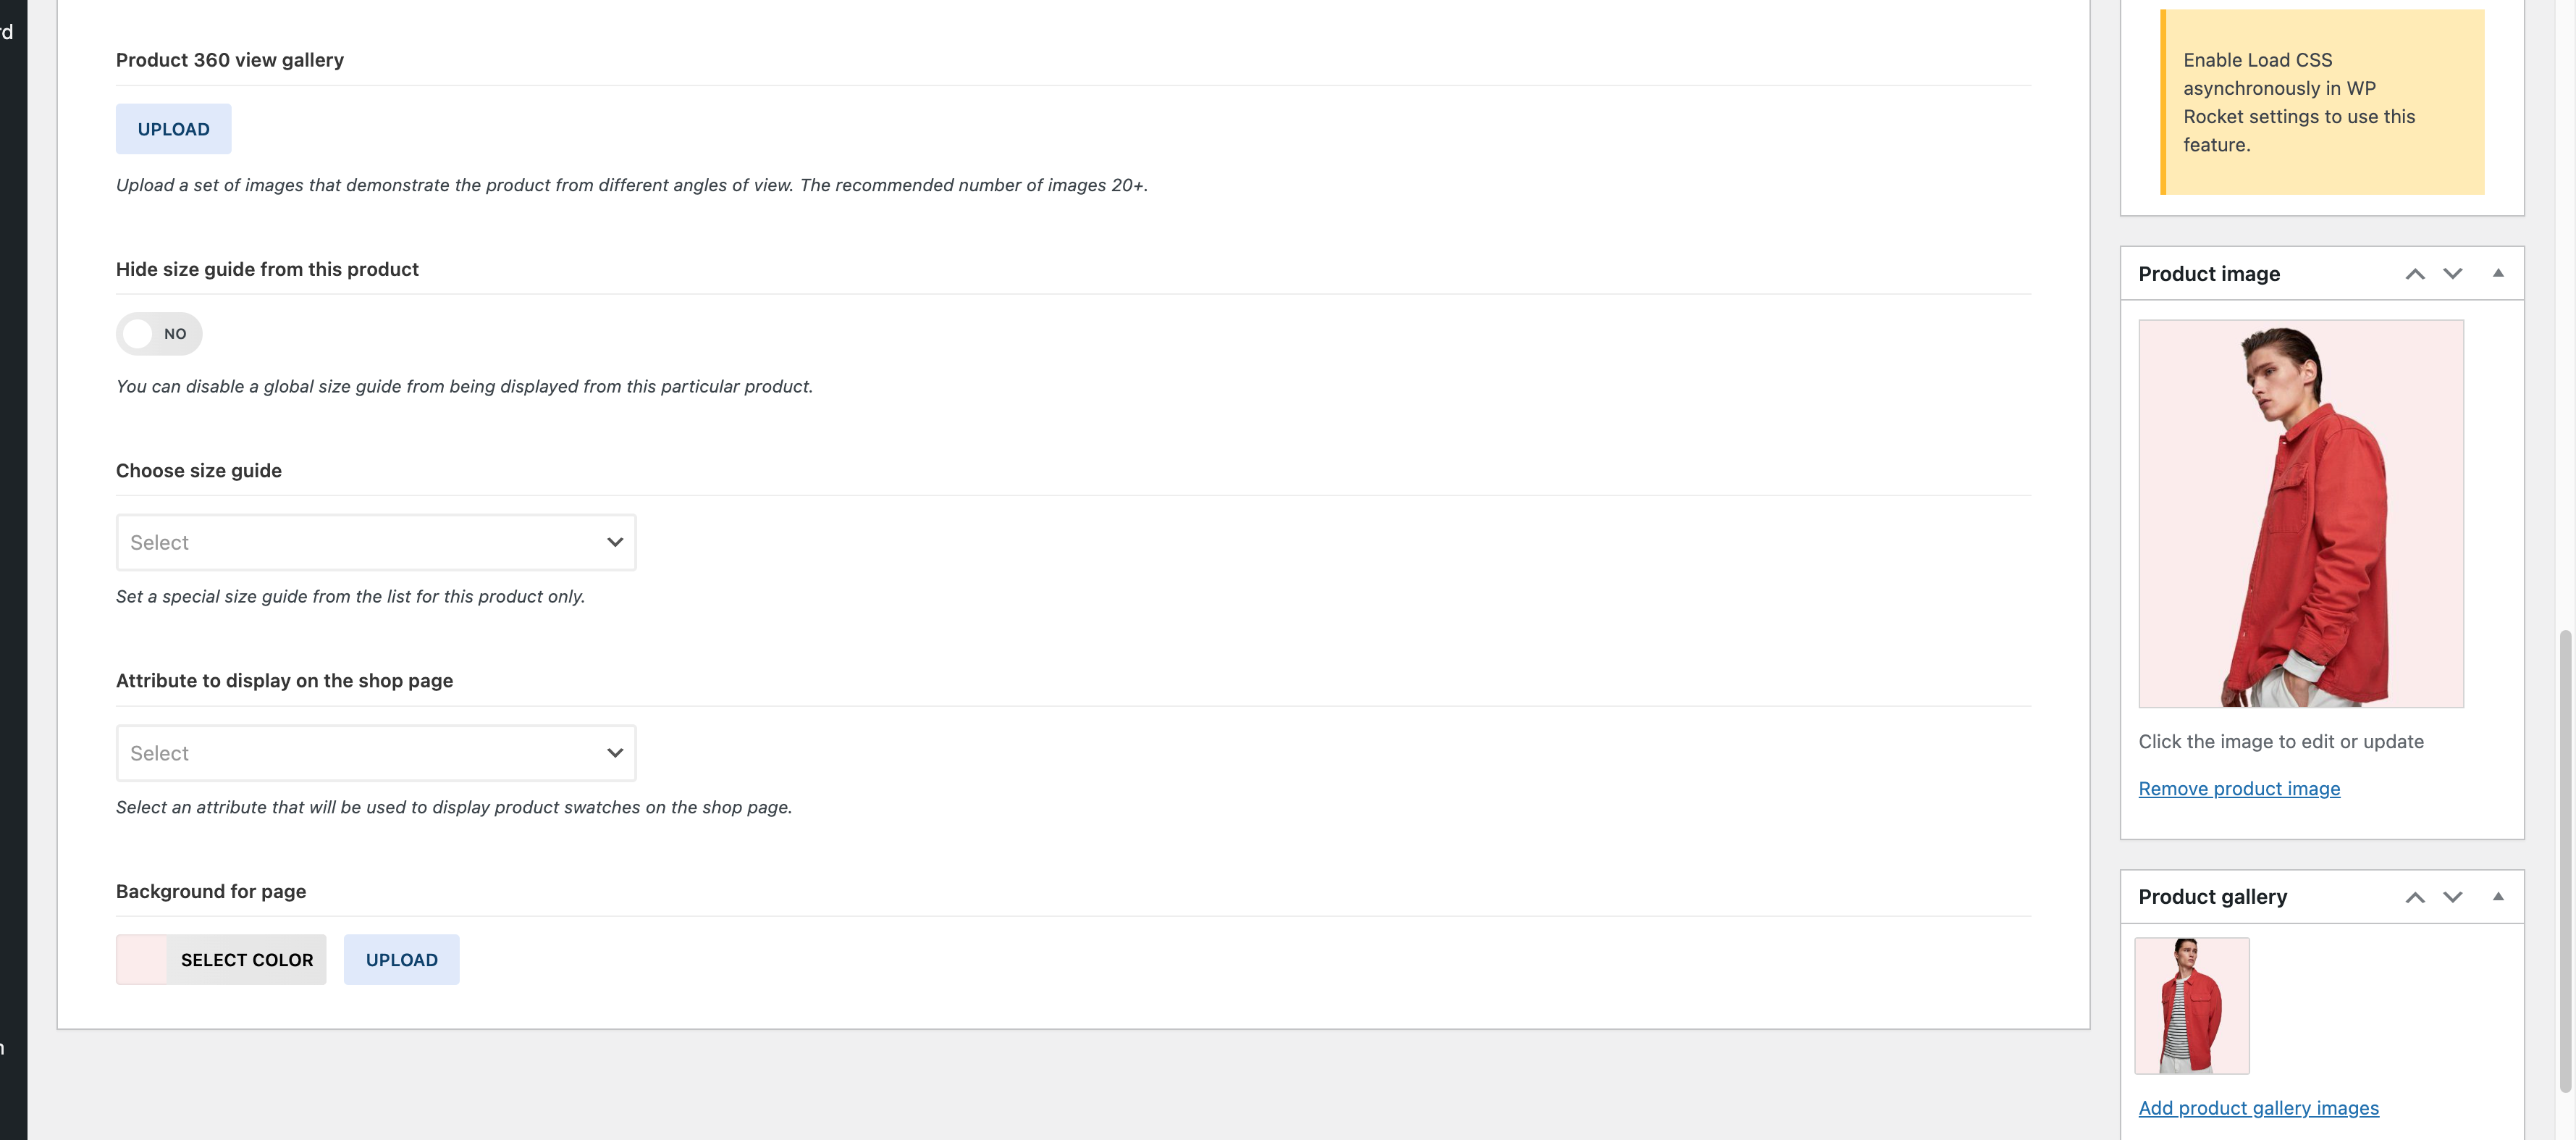Upload background image for page
Image resolution: width=2576 pixels, height=1140 pixels.
[401, 960]
